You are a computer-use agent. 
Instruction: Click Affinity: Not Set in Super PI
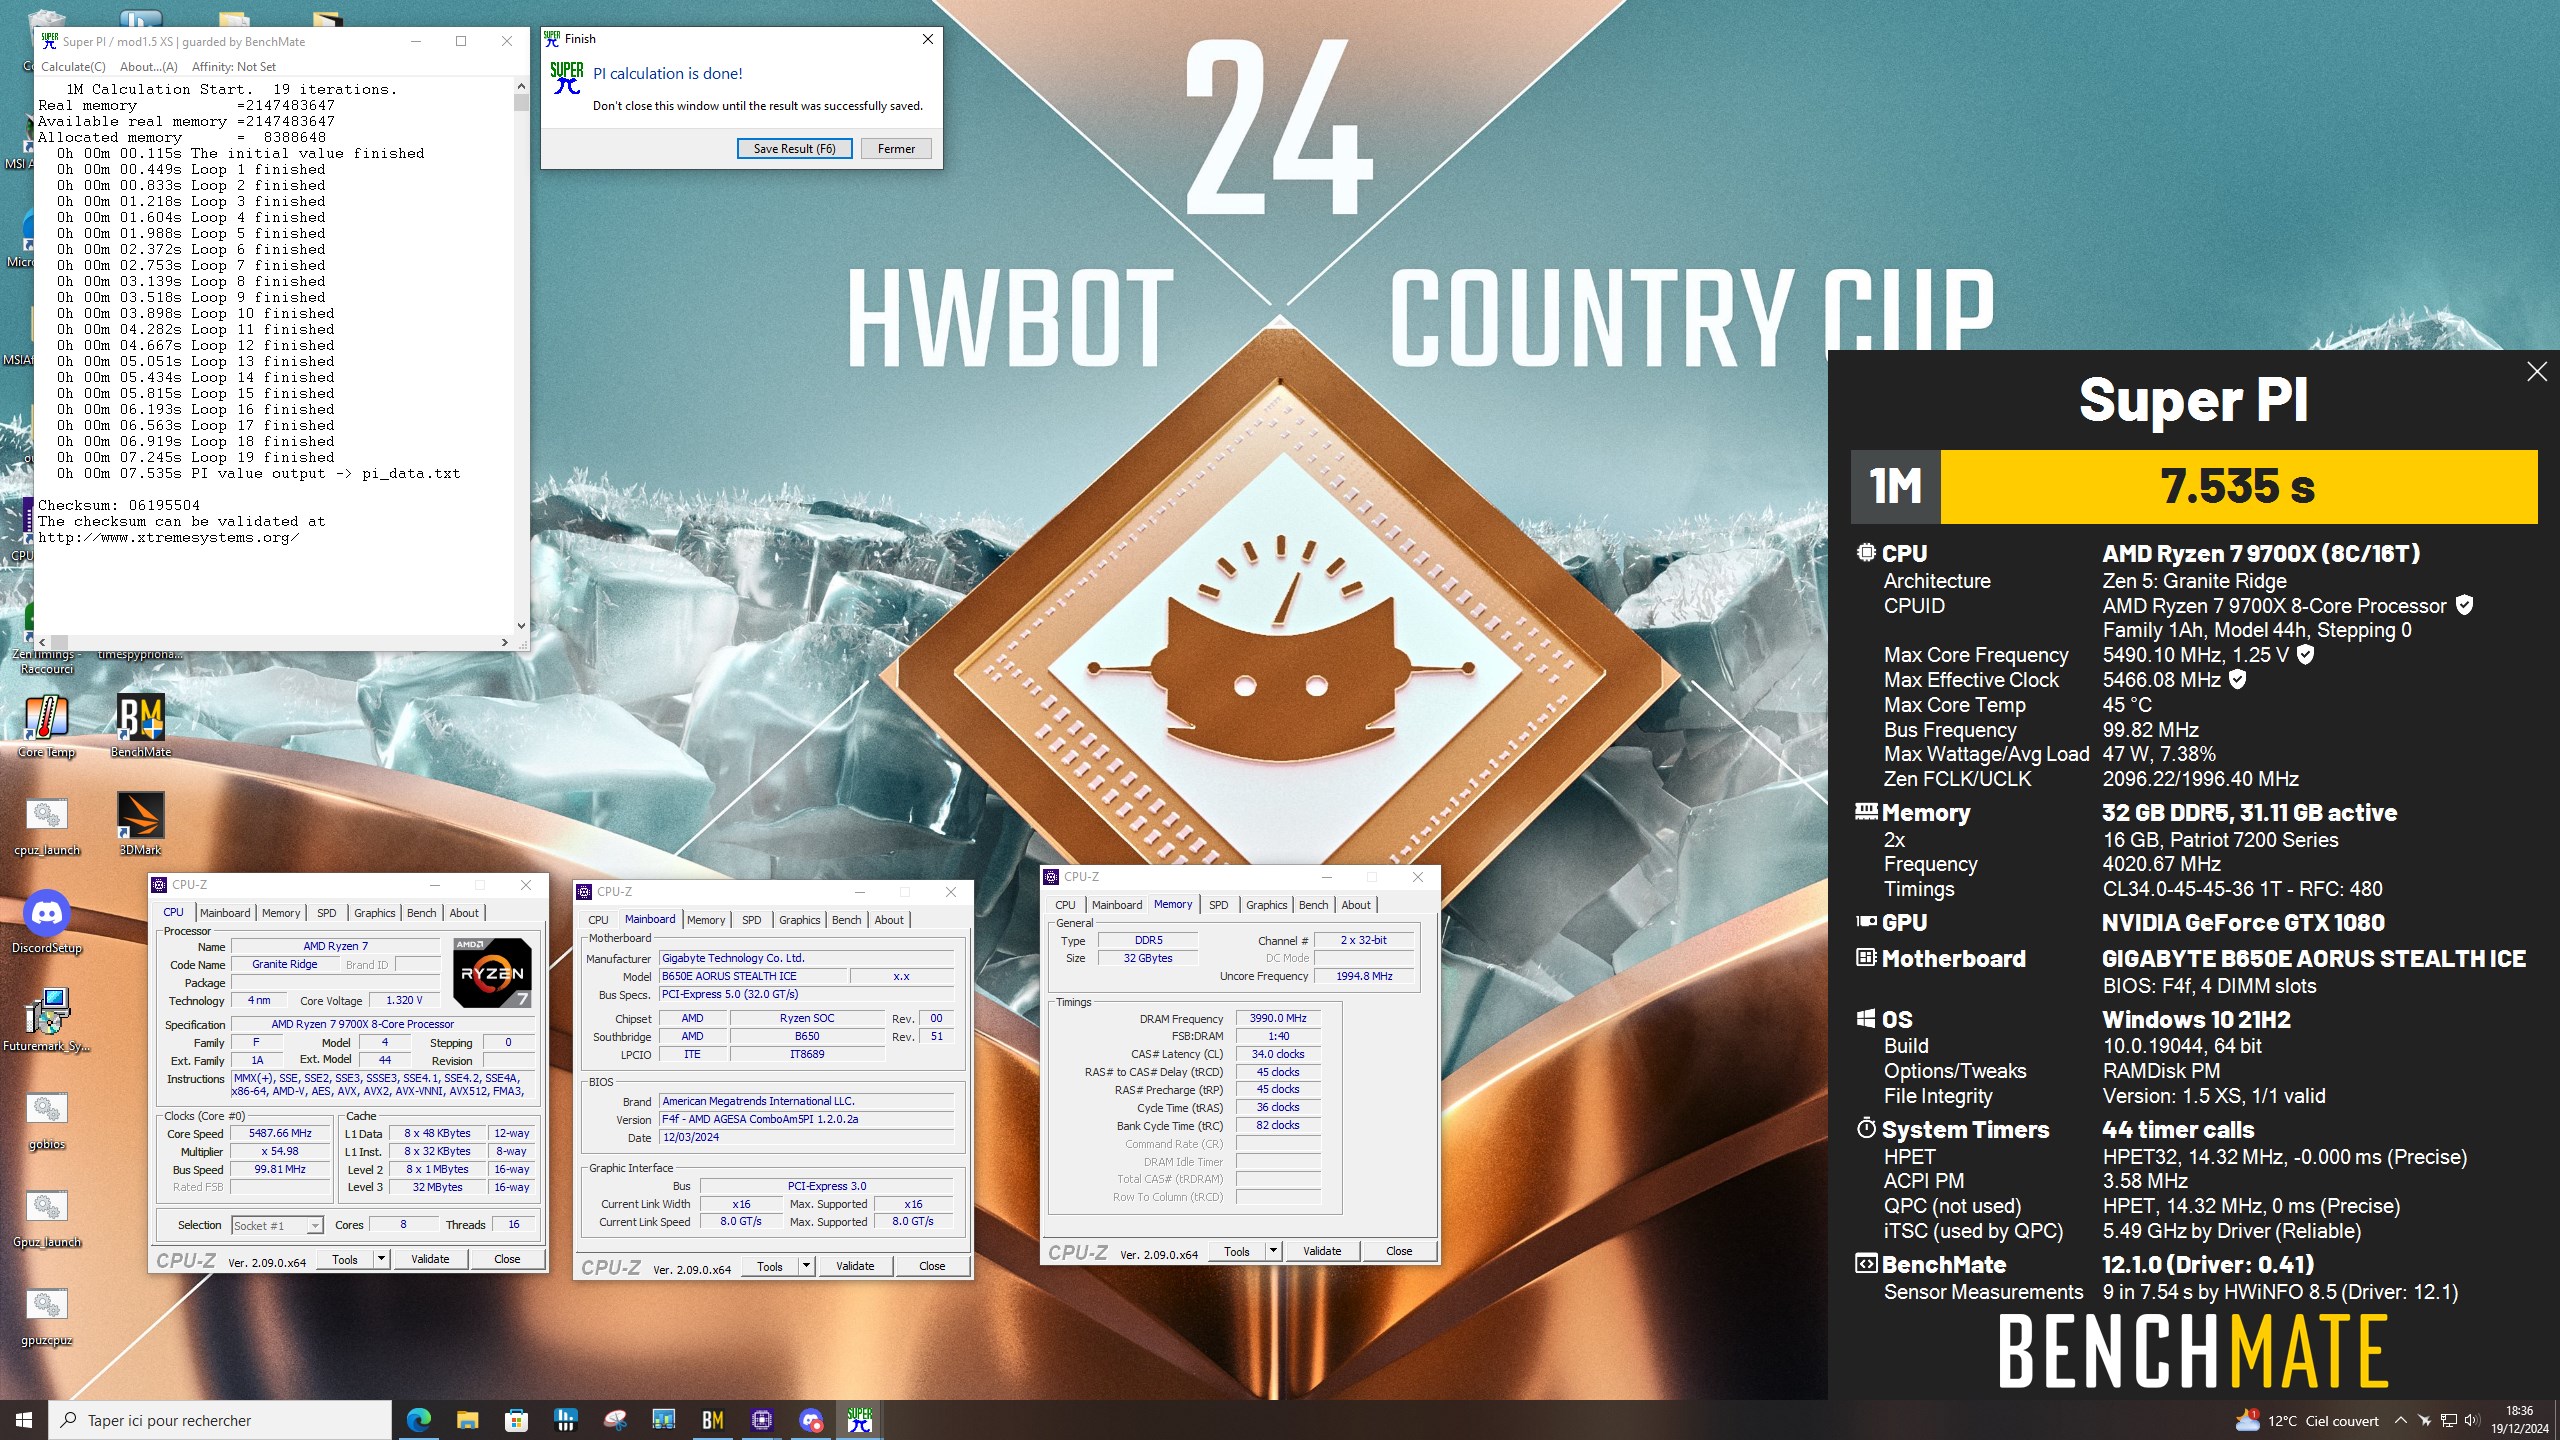233,67
